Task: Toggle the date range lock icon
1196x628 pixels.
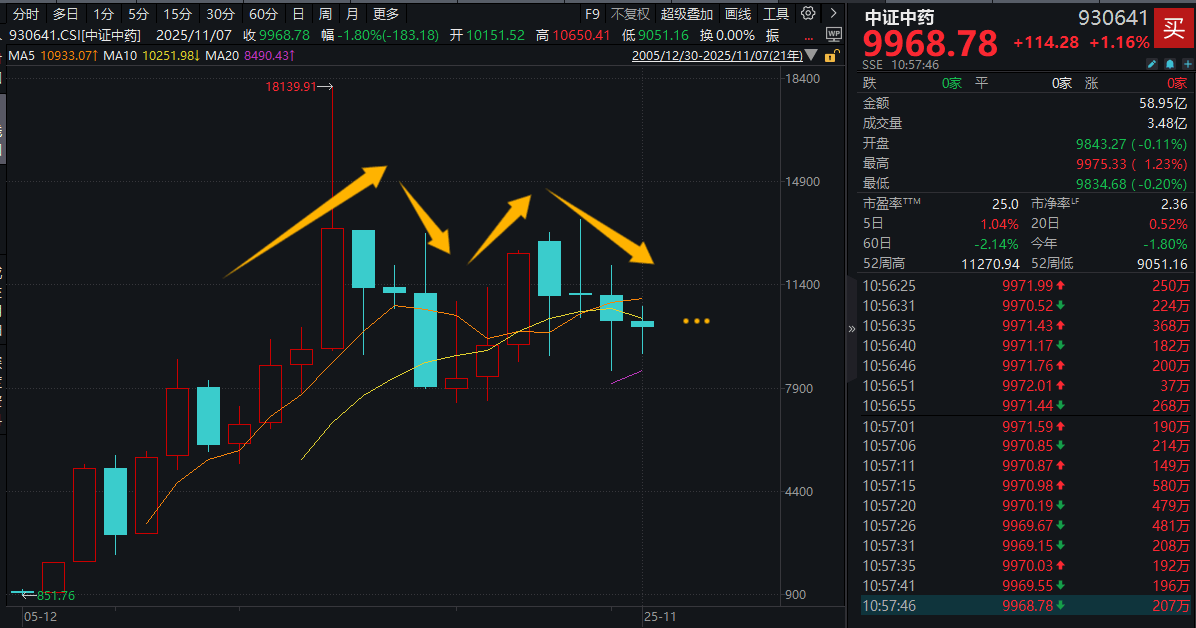Action: tap(831, 56)
